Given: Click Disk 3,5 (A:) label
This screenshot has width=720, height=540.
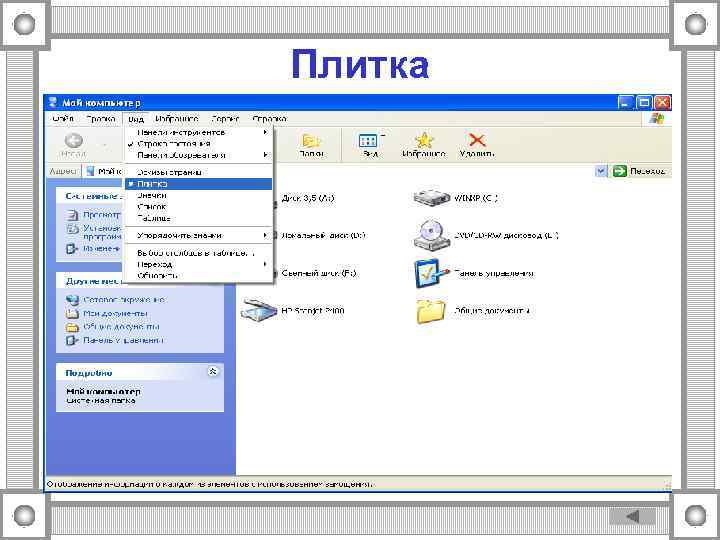Looking at the screenshot, I should [x=308, y=198].
